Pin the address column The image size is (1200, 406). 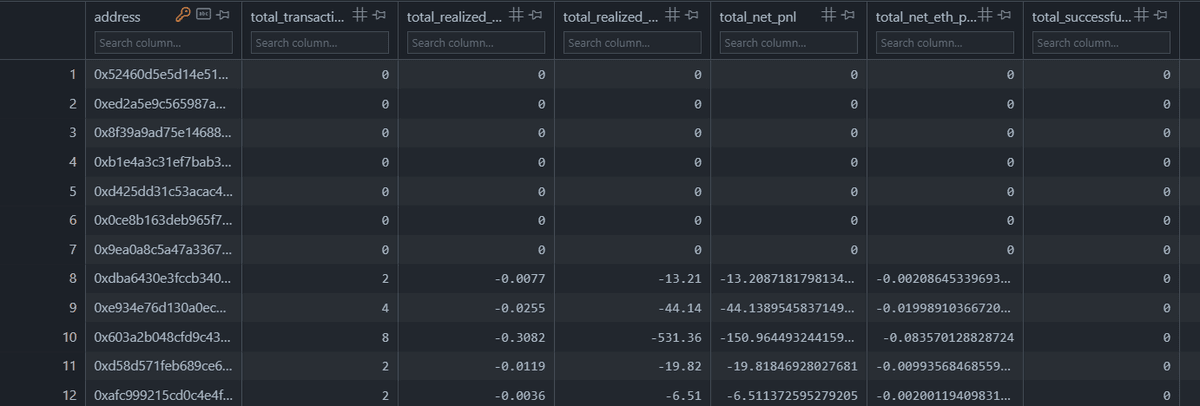coord(223,15)
